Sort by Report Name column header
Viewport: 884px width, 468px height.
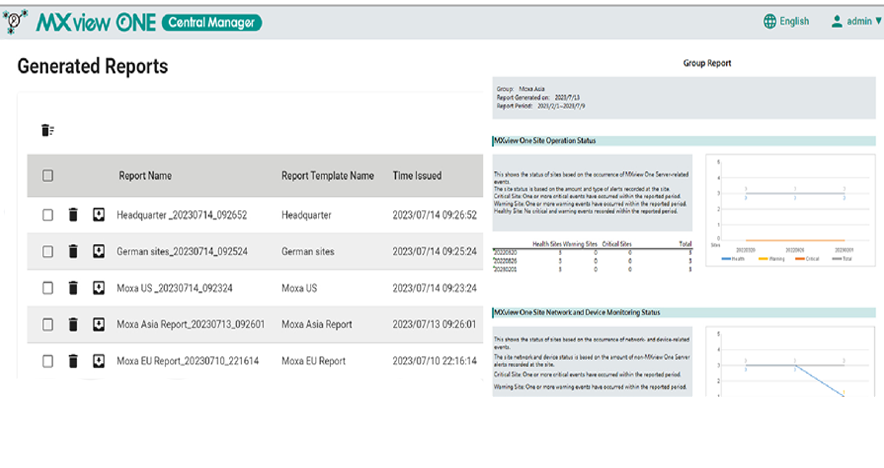pyautogui.click(x=145, y=176)
